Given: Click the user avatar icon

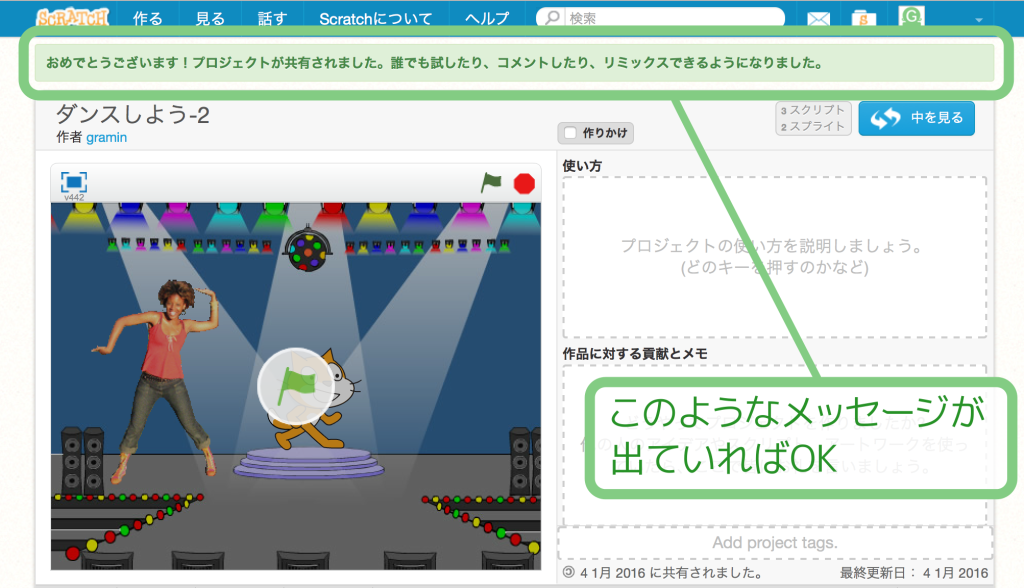Looking at the screenshot, I should pyautogui.click(x=911, y=16).
